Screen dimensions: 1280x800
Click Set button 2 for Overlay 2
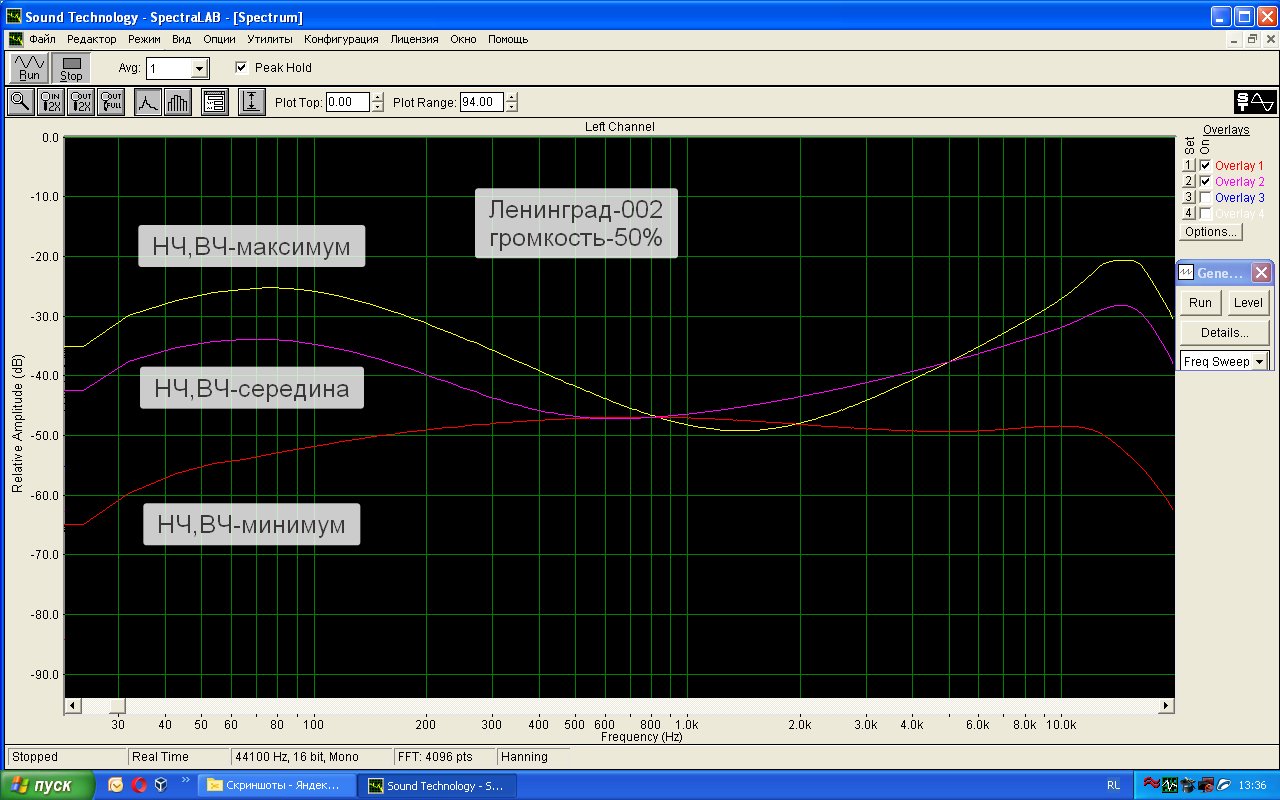click(1189, 182)
